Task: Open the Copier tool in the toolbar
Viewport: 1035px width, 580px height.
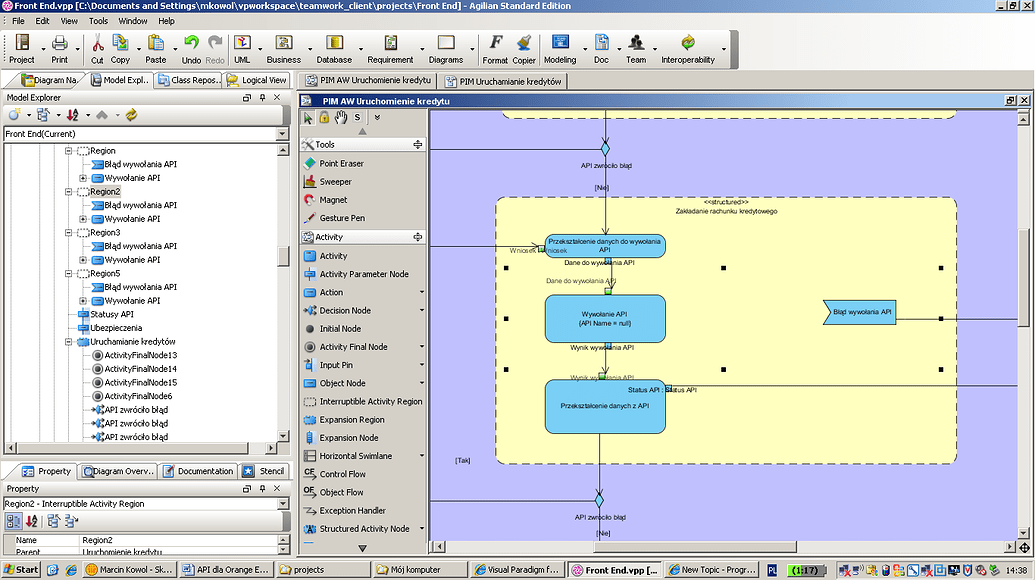Action: point(524,49)
